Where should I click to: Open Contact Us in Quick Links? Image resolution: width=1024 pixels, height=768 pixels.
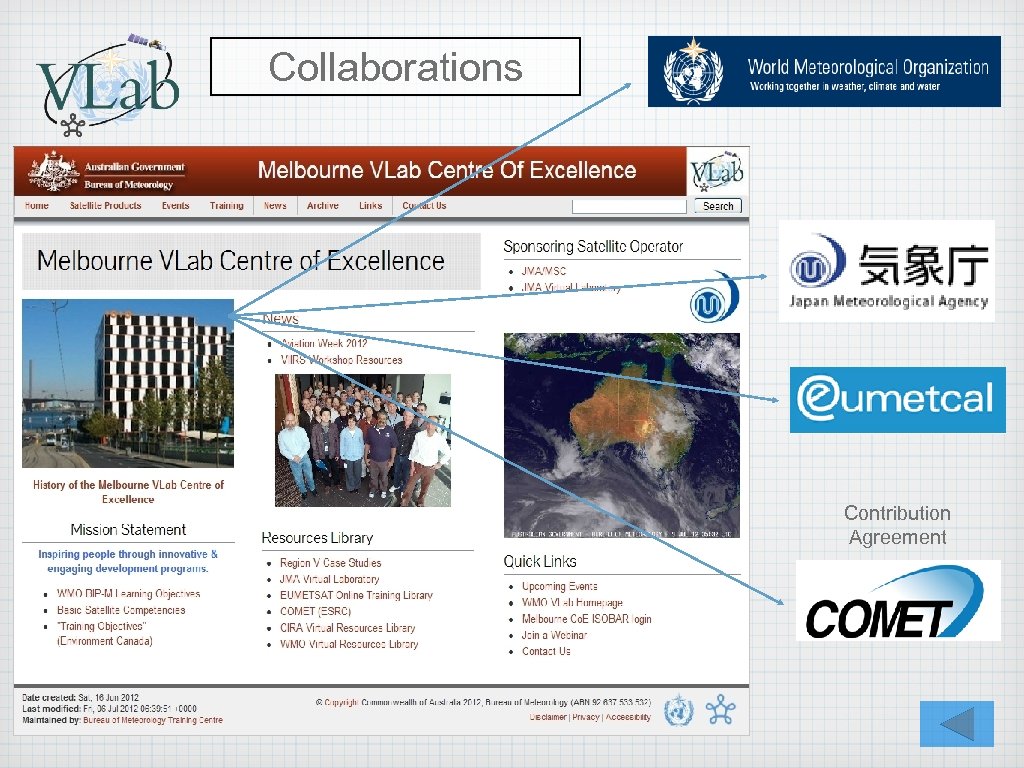coord(546,651)
